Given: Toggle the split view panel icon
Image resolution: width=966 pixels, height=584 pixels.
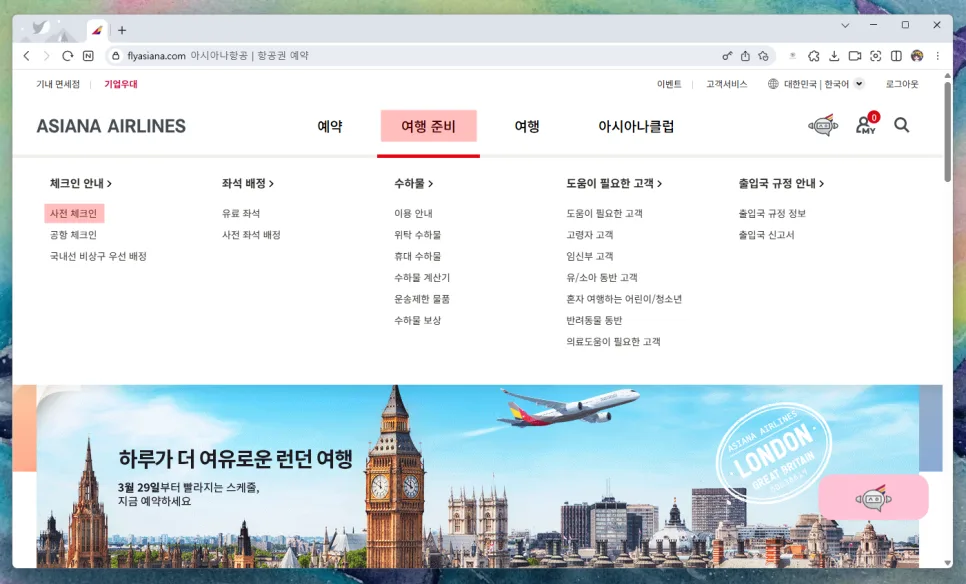Looking at the screenshot, I should 896,55.
